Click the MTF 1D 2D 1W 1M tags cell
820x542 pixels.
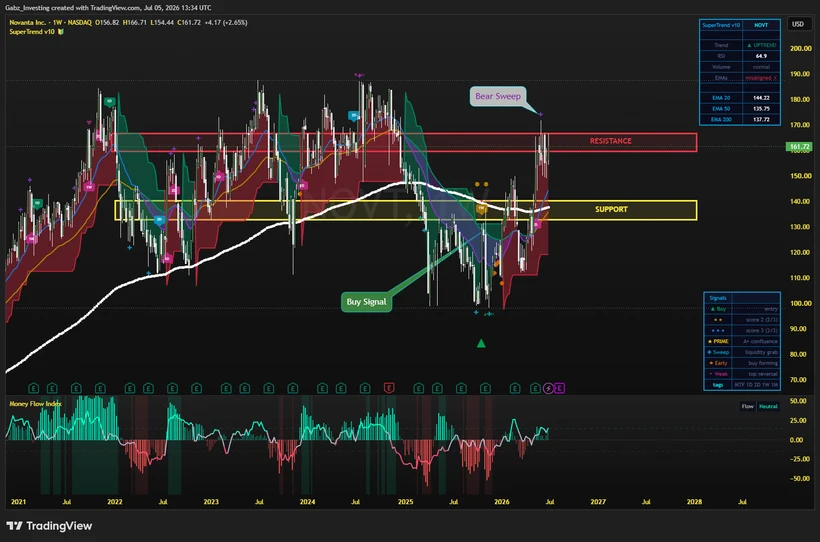tap(756, 385)
